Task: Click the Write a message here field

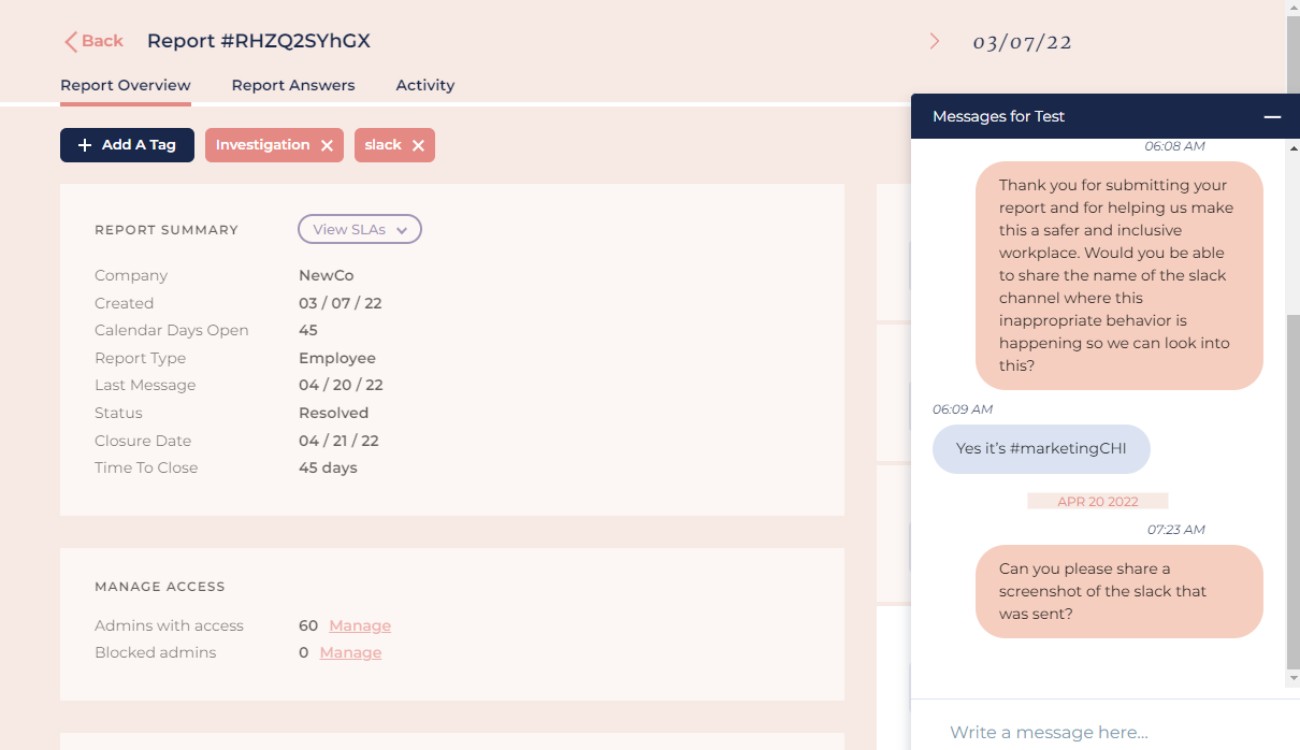Action: click(1098, 732)
